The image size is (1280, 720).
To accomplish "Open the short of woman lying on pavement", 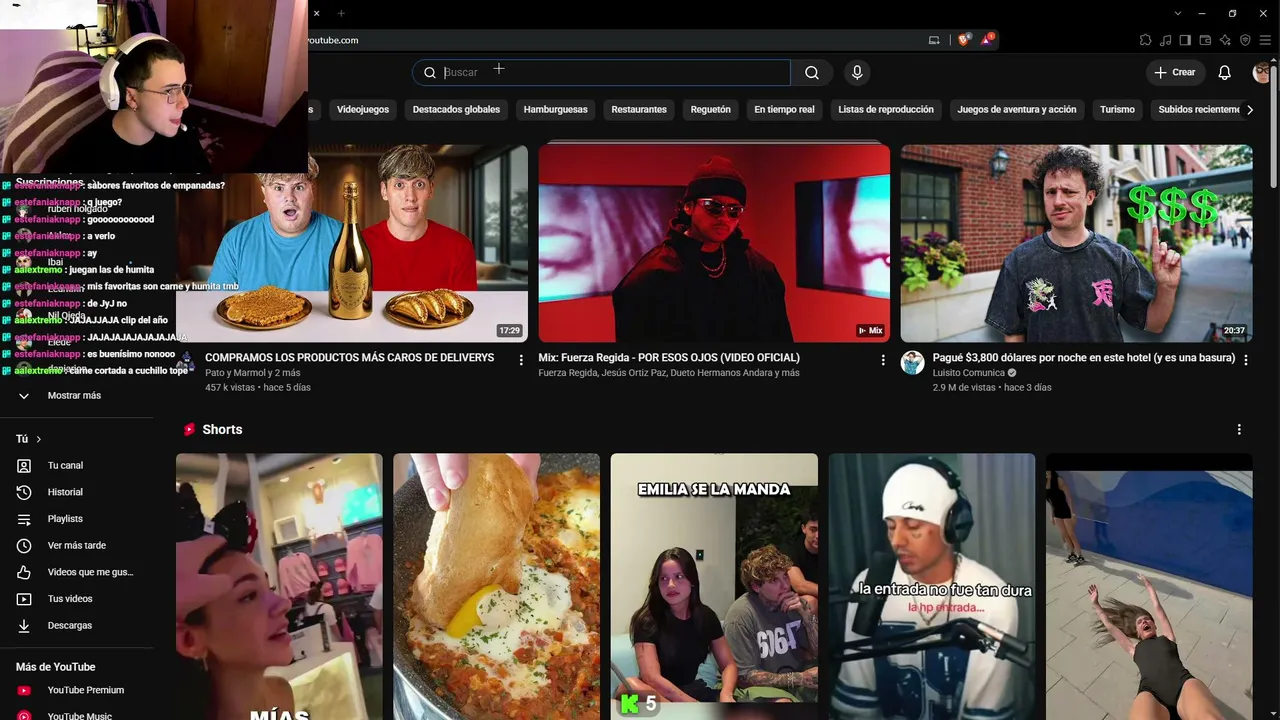I will [x=1149, y=587].
